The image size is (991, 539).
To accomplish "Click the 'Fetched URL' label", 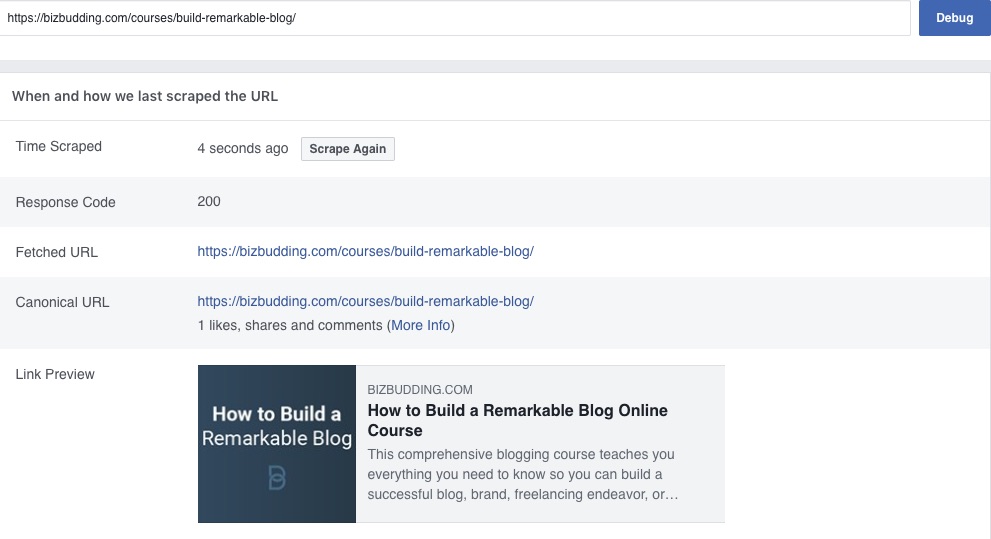I will (x=56, y=252).
